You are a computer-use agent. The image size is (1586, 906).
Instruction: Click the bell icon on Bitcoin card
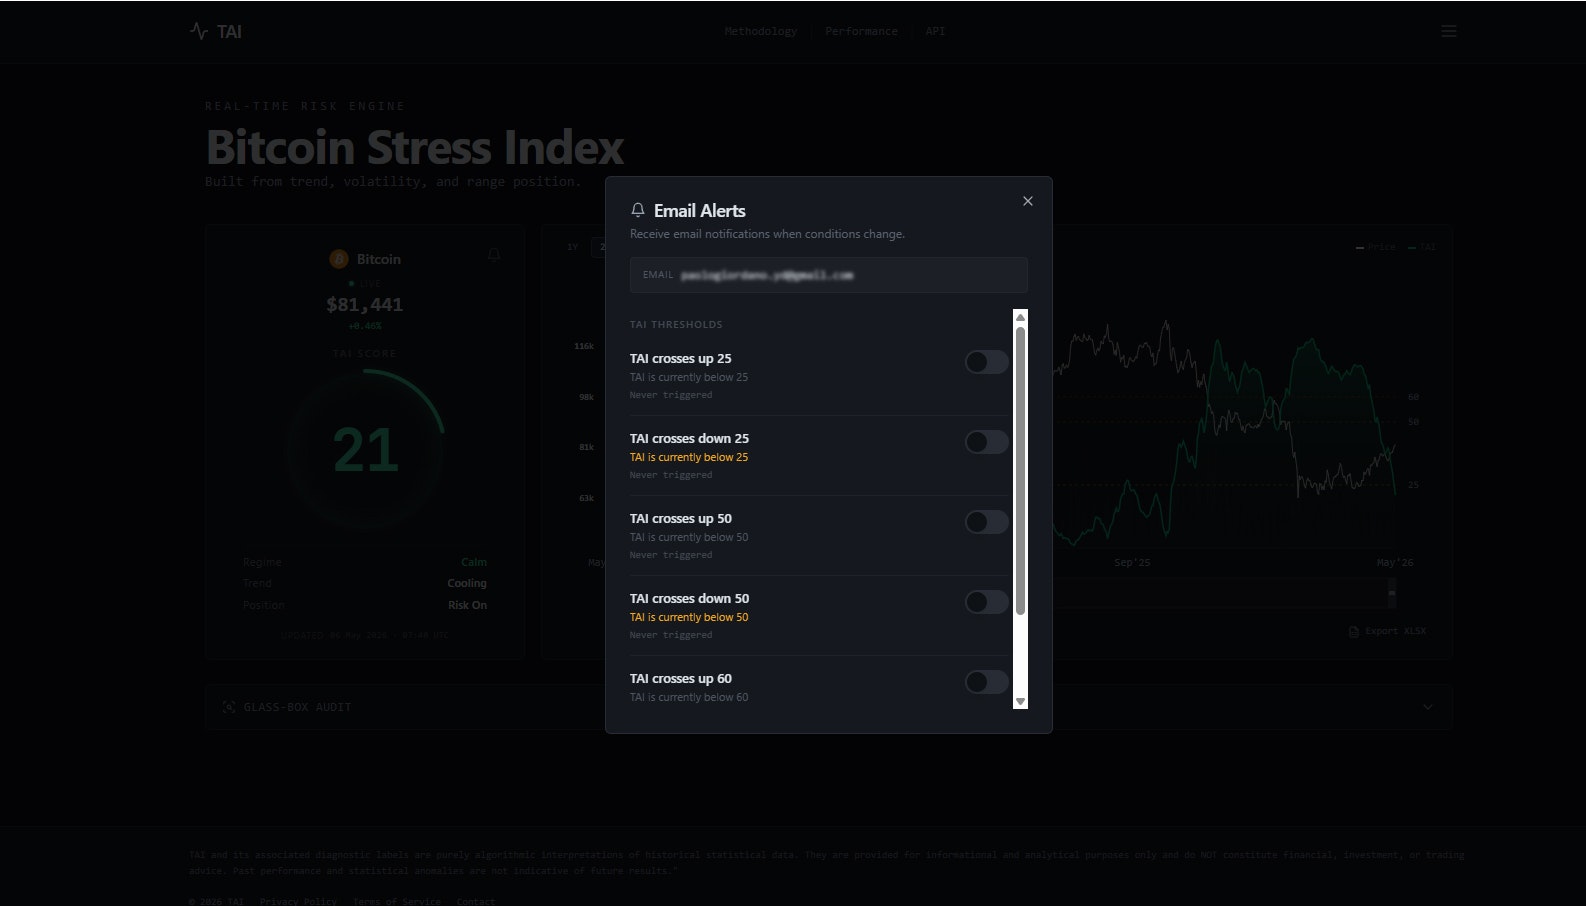493,255
